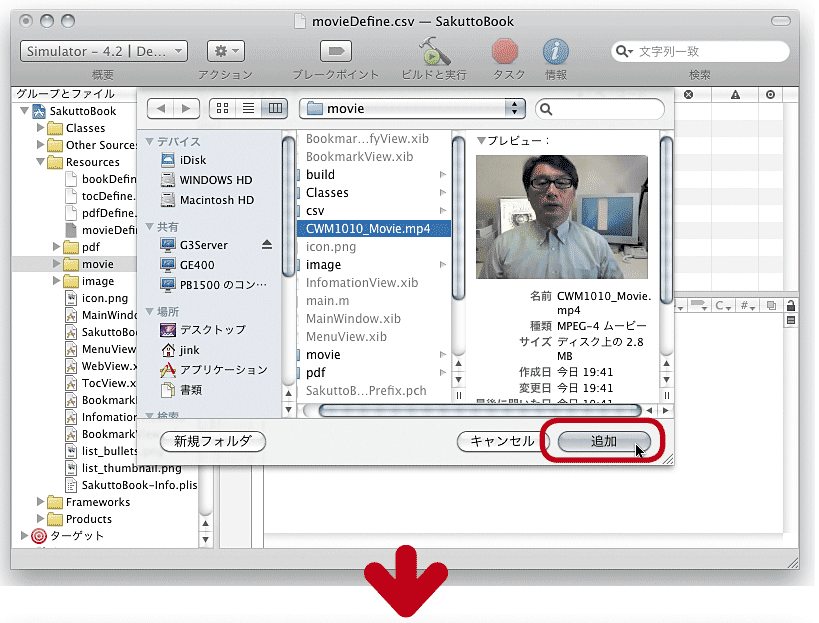The image size is (819, 623).
Task: Open the movie folder path popup
Action: point(412,109)
